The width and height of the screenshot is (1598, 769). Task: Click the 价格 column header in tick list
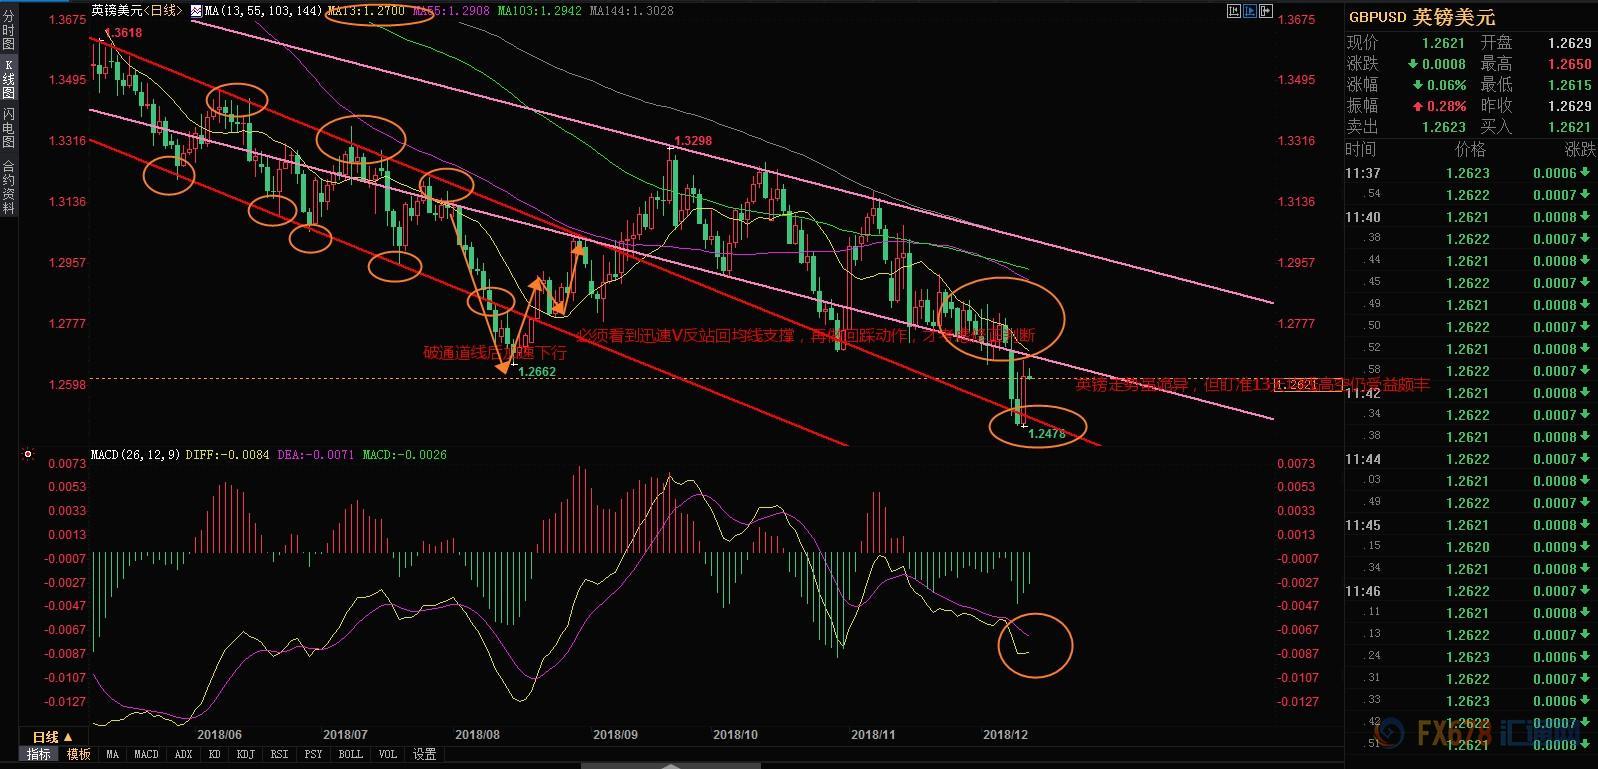coord(1470,149)
